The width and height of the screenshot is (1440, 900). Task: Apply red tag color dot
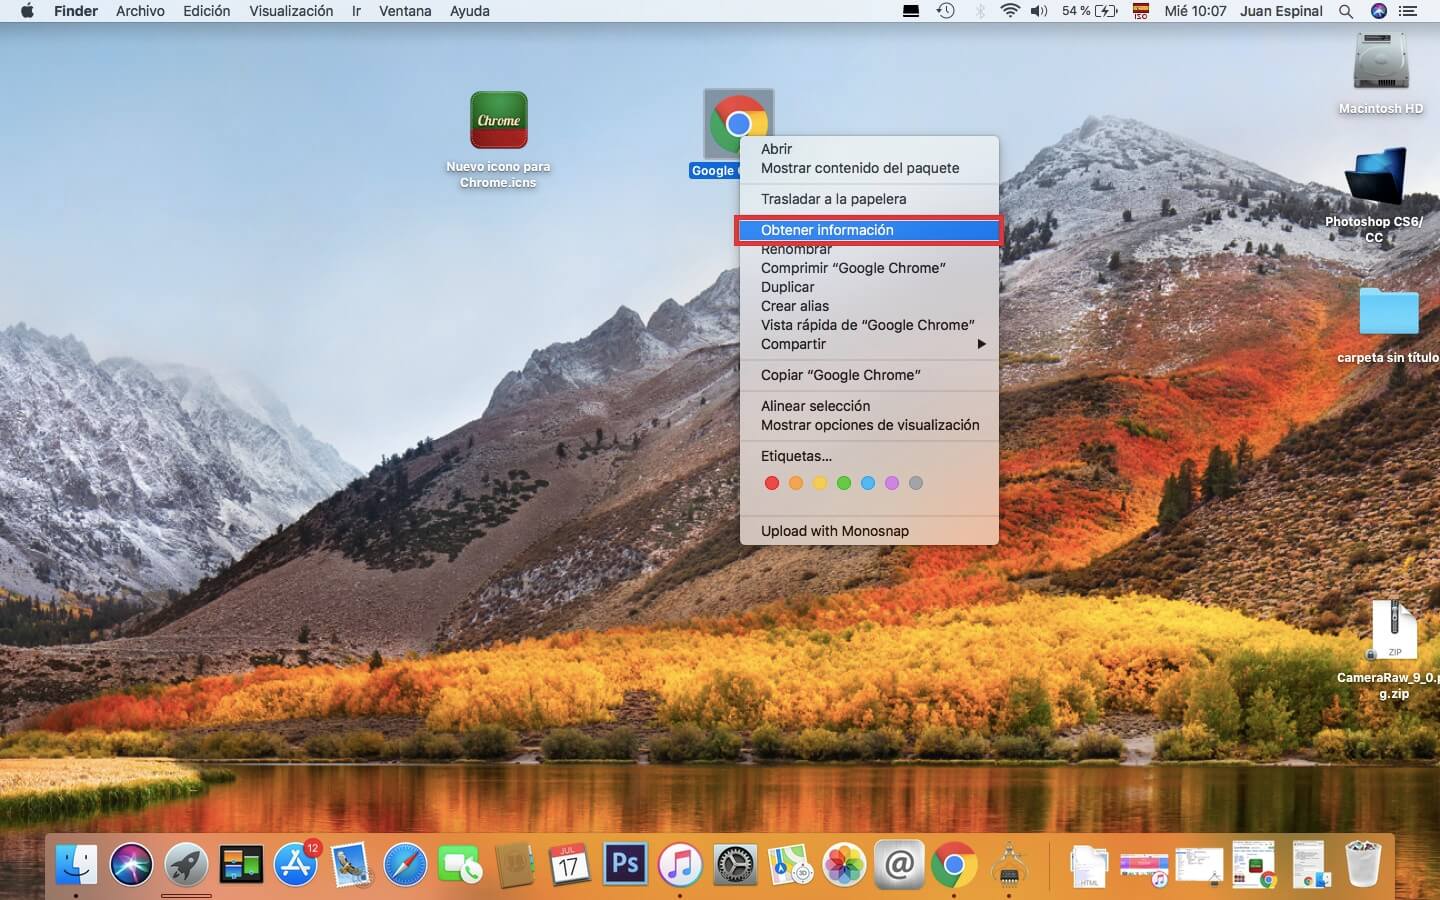tap(772, 483)
